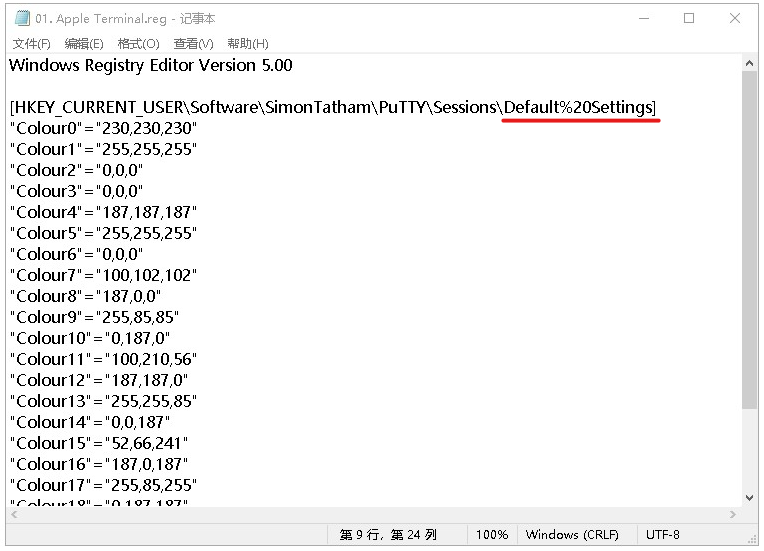764x551 pixels.
Task: Click the "Colour9"="255,85,85" line
Action: [x=95, y=317]
